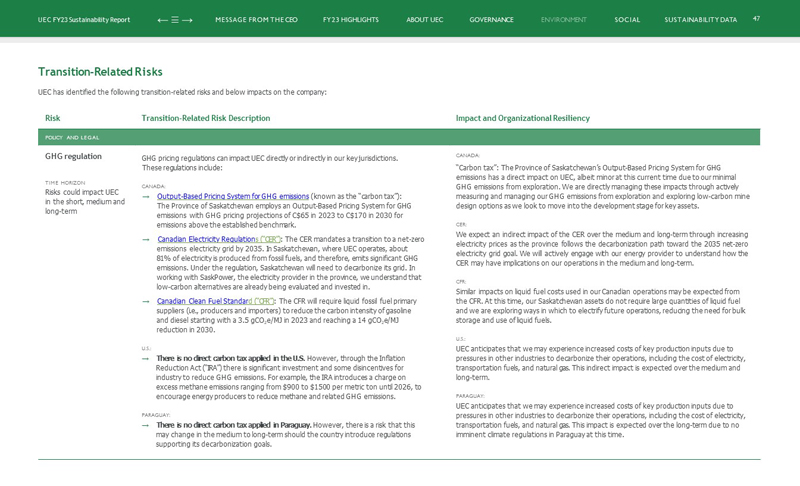
Task: Open Message from the CEO section
Action: point(256,20)
